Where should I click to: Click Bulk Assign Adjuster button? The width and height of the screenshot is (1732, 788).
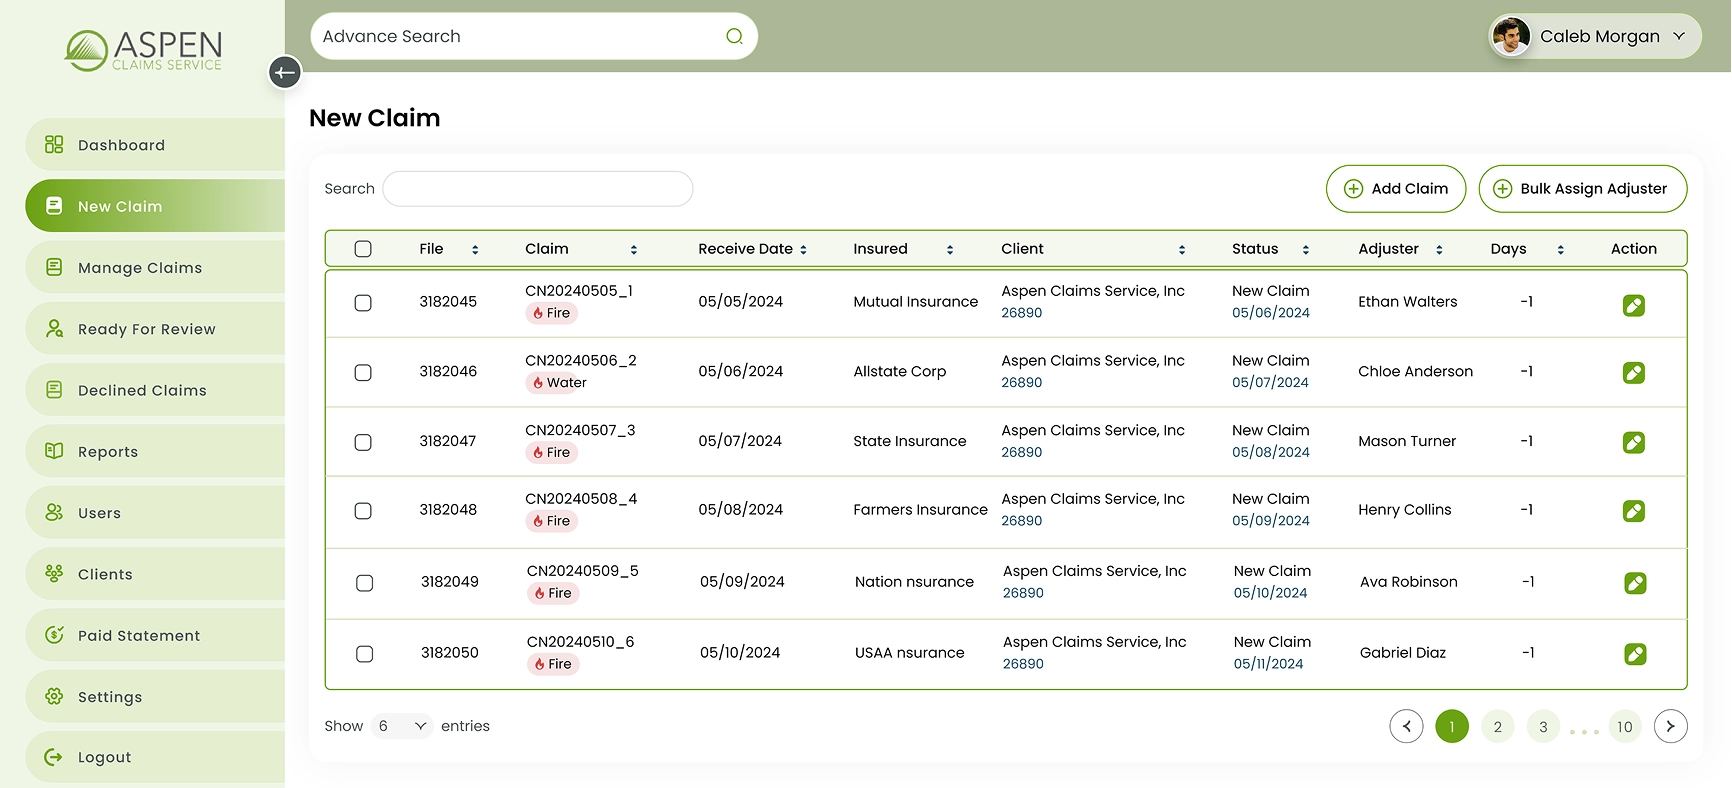click(x=1582, y=189)
